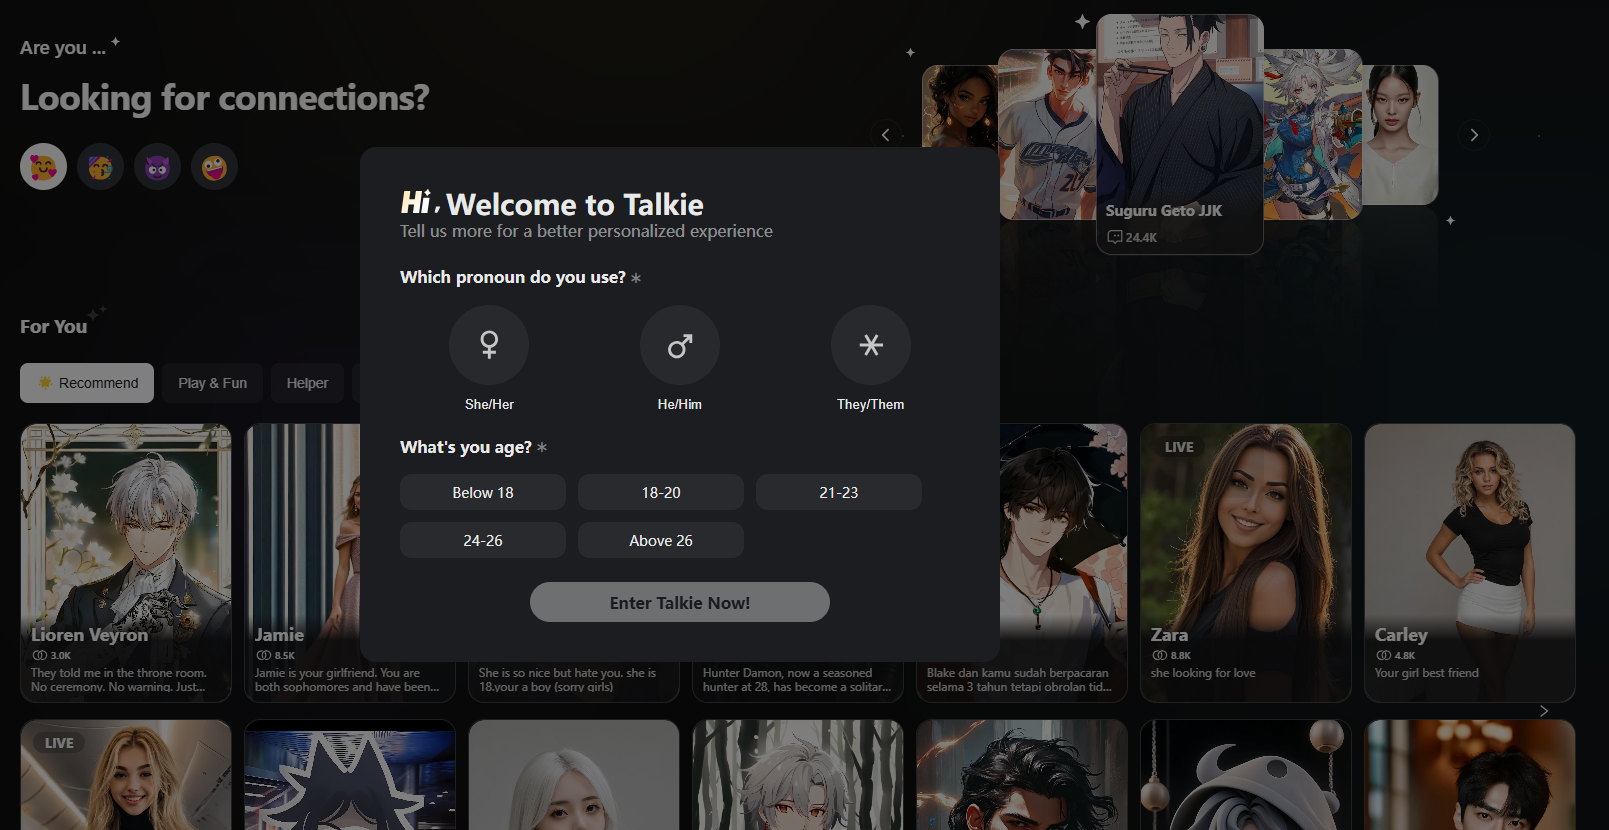Click the white-haired anime girl carousel image

[x=1312, y=134]
